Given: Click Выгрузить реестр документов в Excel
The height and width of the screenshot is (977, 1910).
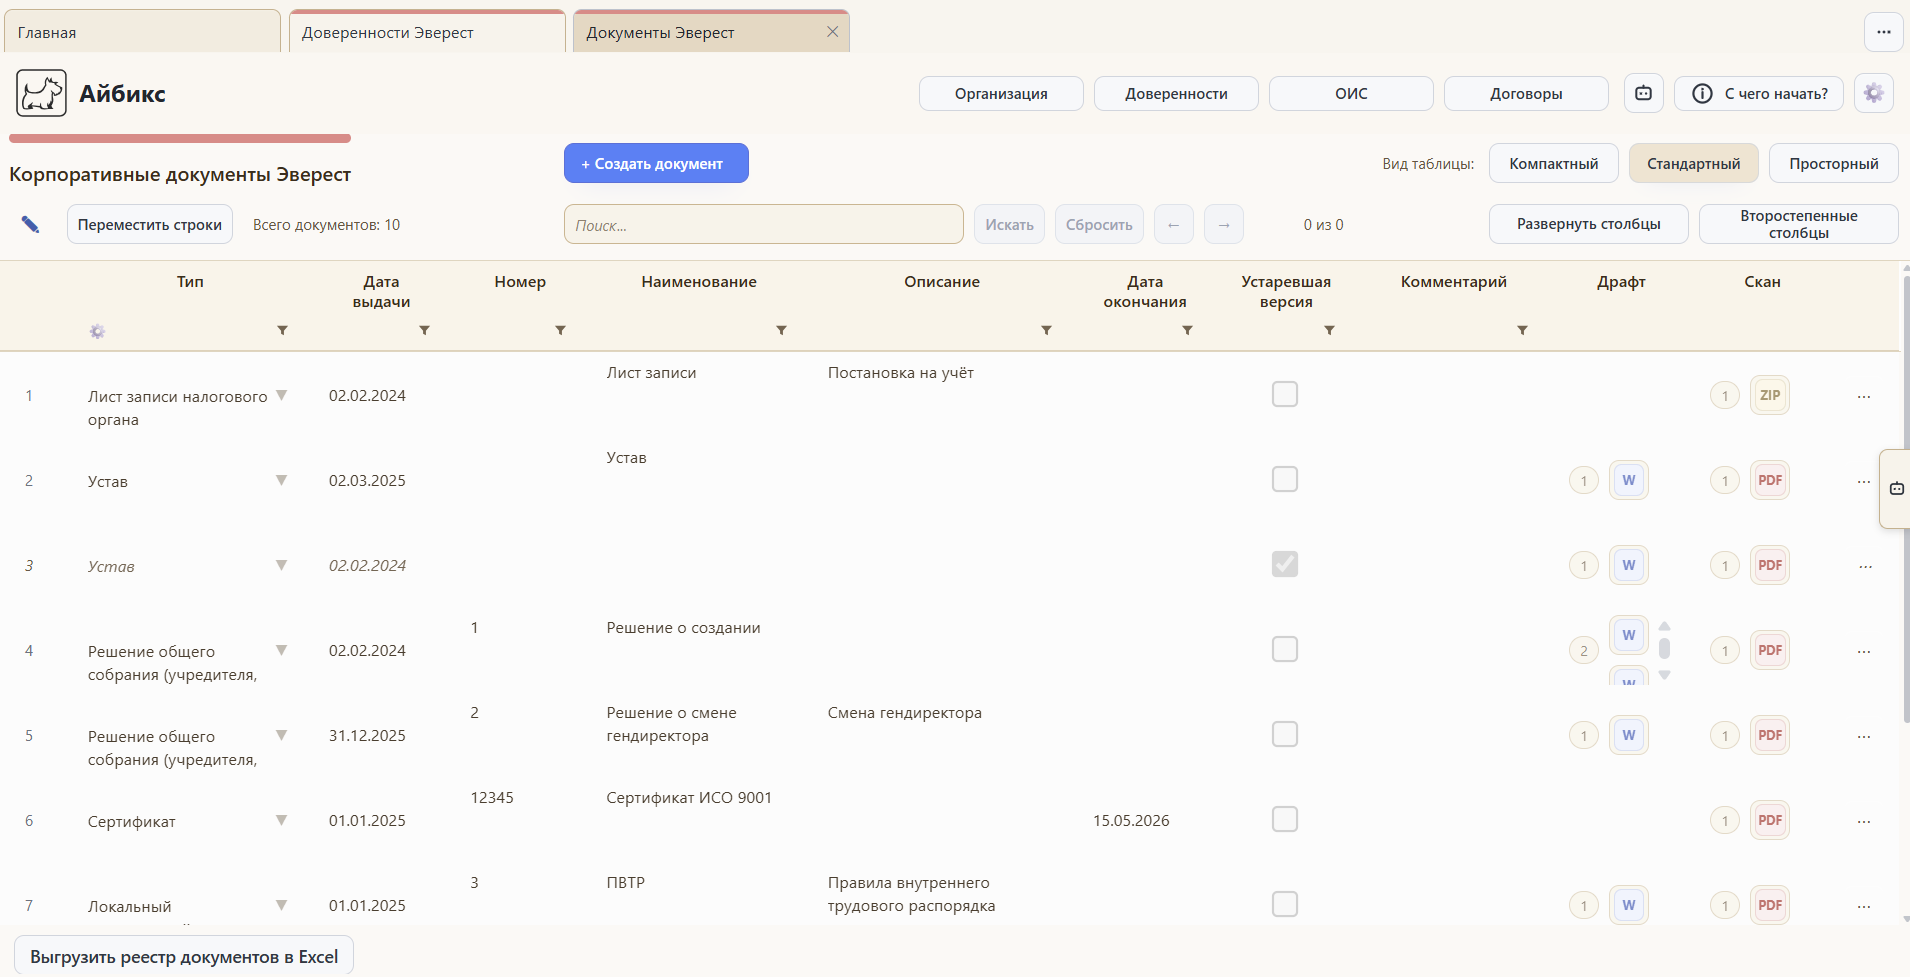Looking at the screenshot, I should click(184, 956).
